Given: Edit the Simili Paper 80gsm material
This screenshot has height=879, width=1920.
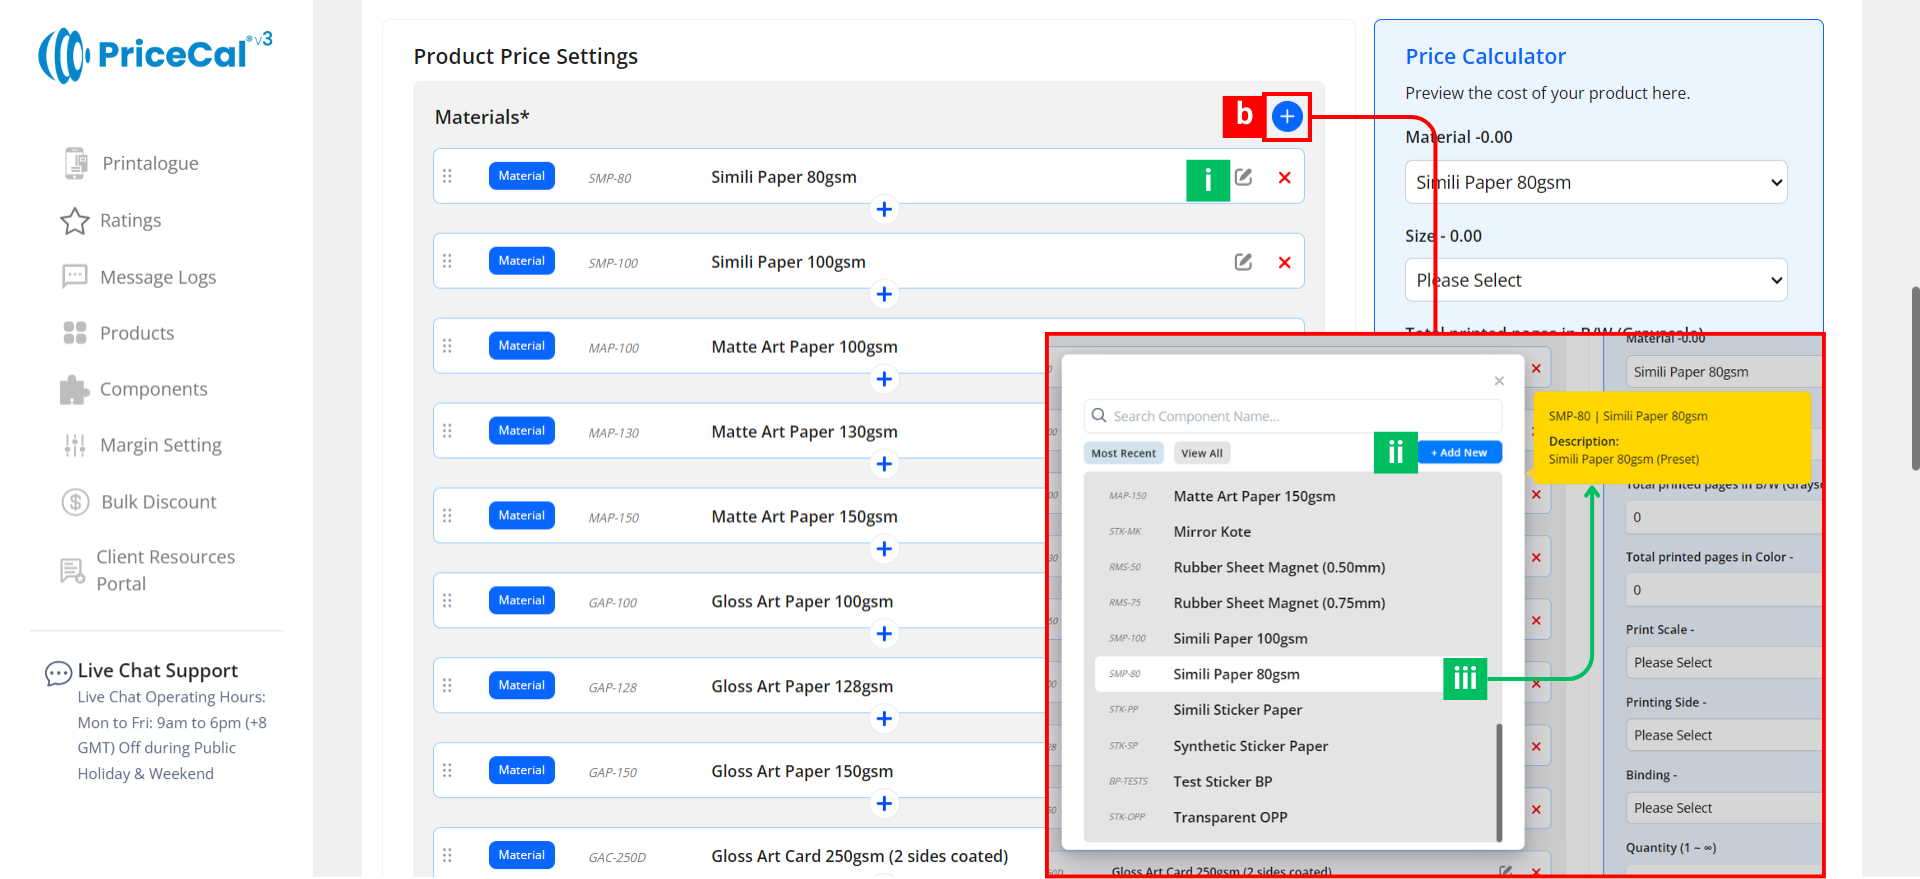Looking at the screenshot, I should click(x=1243, y=177).
